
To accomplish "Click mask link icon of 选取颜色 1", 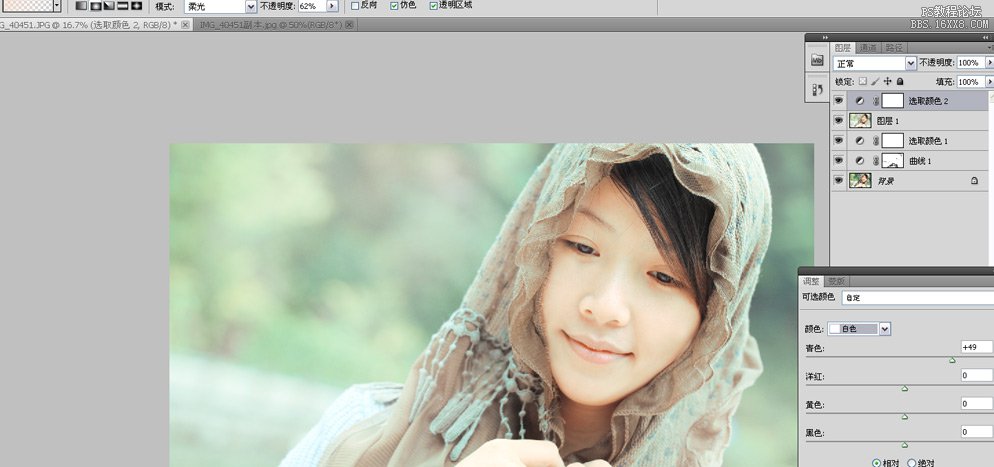I will pos(876,141).
